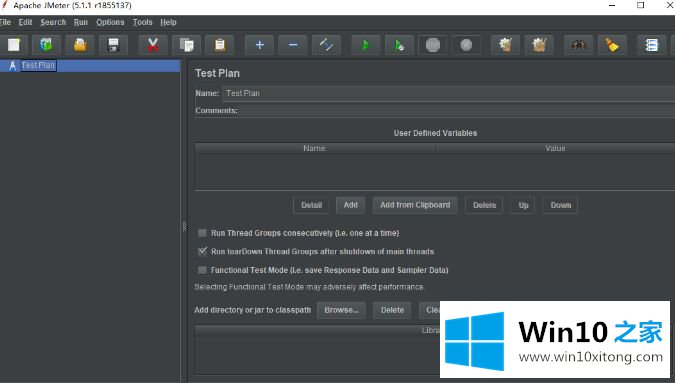675x383 pixels.
Task: Click the Copy toolbar icon
Action: point(186,45)
